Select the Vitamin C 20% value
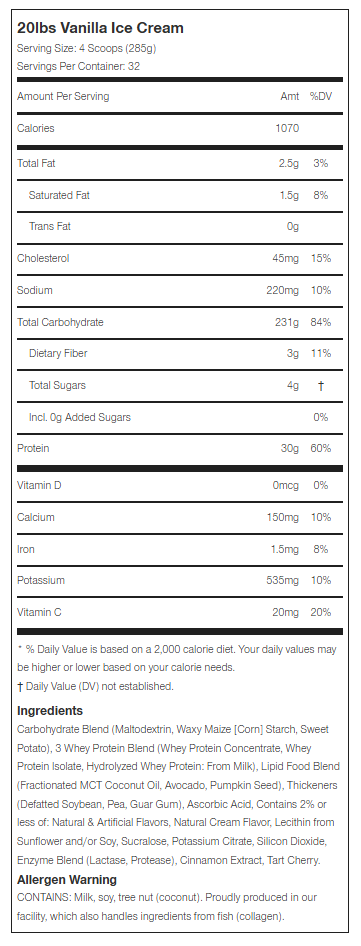This screenshot has height=946, width=361. (321, 612)
